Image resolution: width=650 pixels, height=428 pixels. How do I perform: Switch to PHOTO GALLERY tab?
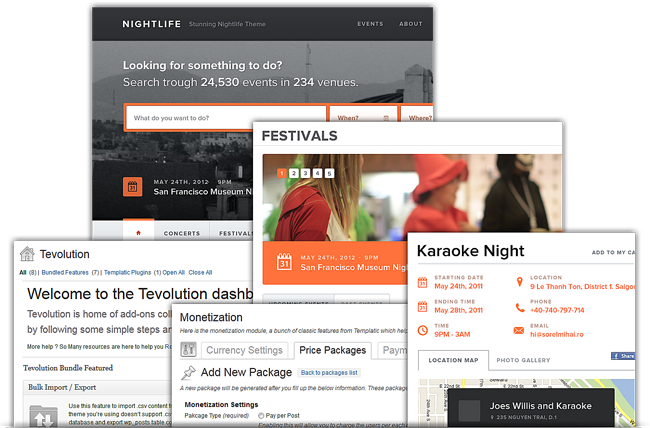tap(523, 360)
